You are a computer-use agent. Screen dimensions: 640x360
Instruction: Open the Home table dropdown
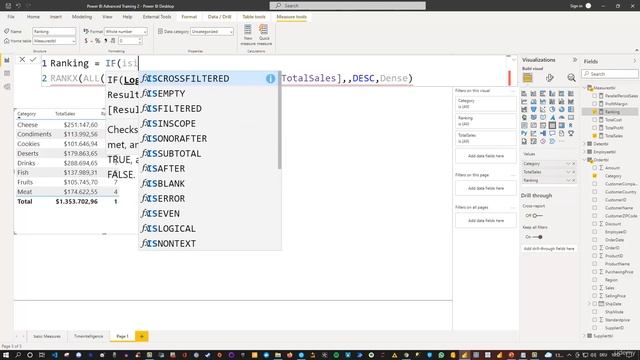tap(54, 41)
